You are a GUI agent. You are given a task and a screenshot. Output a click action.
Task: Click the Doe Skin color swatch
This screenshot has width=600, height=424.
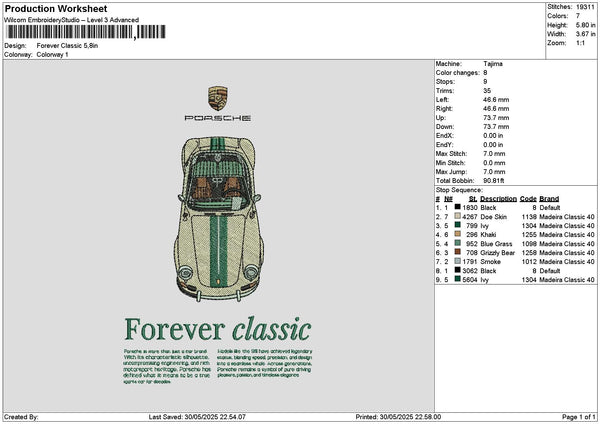(x=457, y=216)
